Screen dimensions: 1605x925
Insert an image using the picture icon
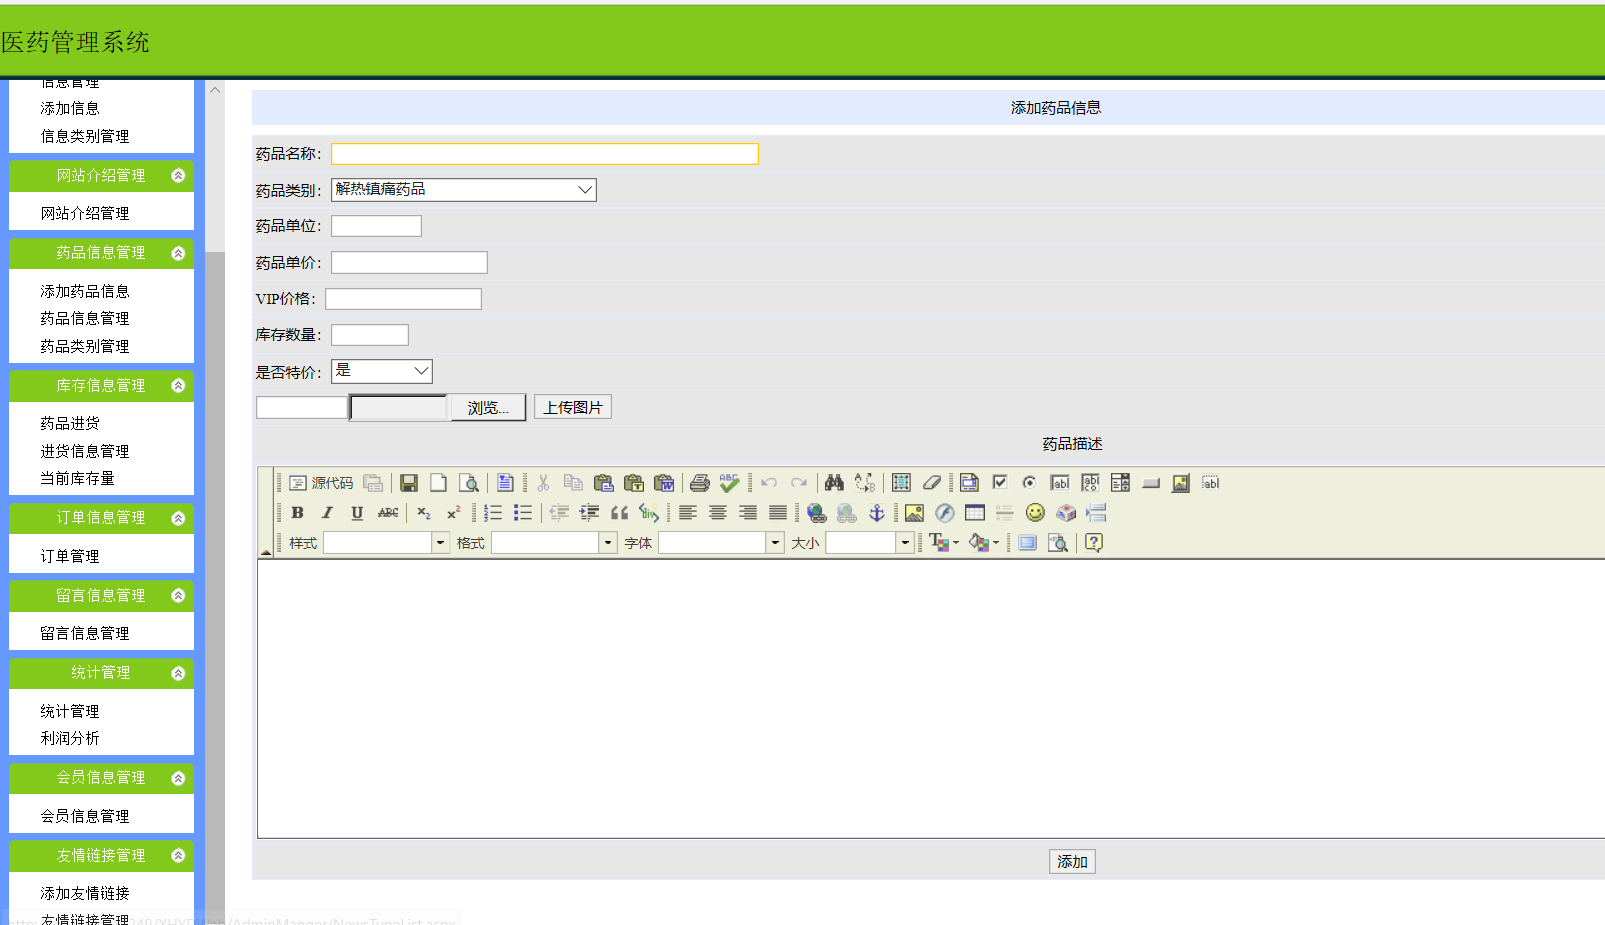pos(914,513)
